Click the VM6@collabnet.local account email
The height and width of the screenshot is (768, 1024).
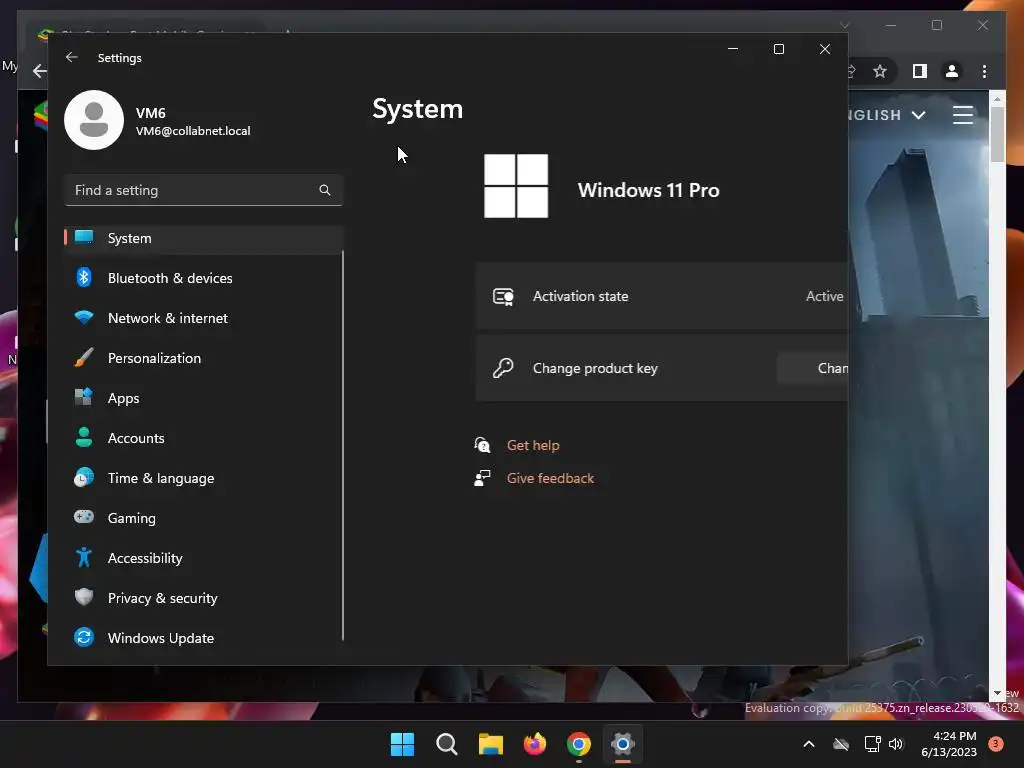pyautogui.click(x=193, y=131)
